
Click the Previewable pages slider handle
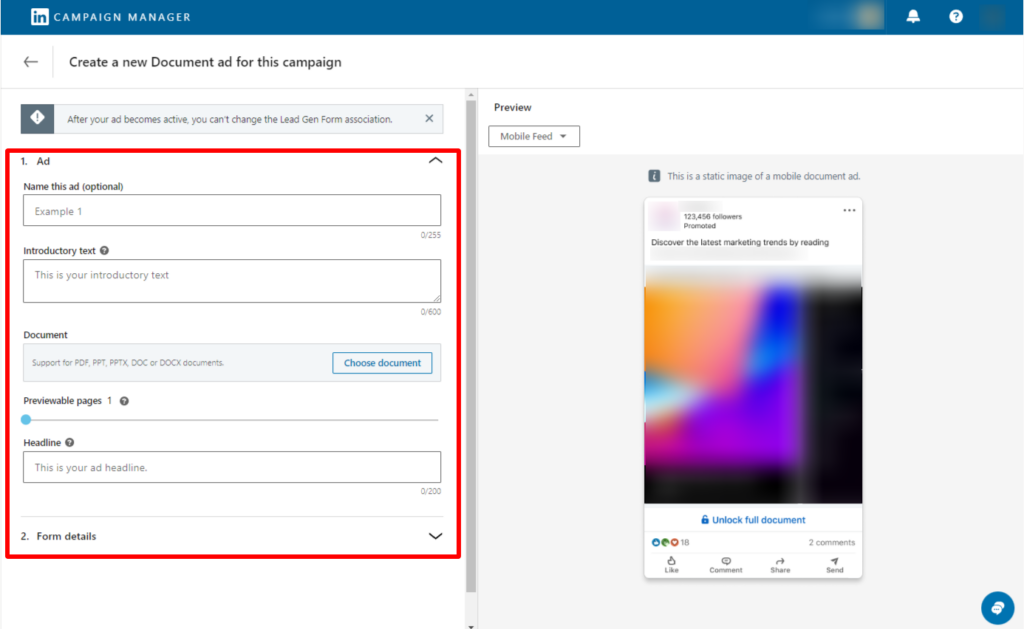pyautogui.click(x=26, y=420)
